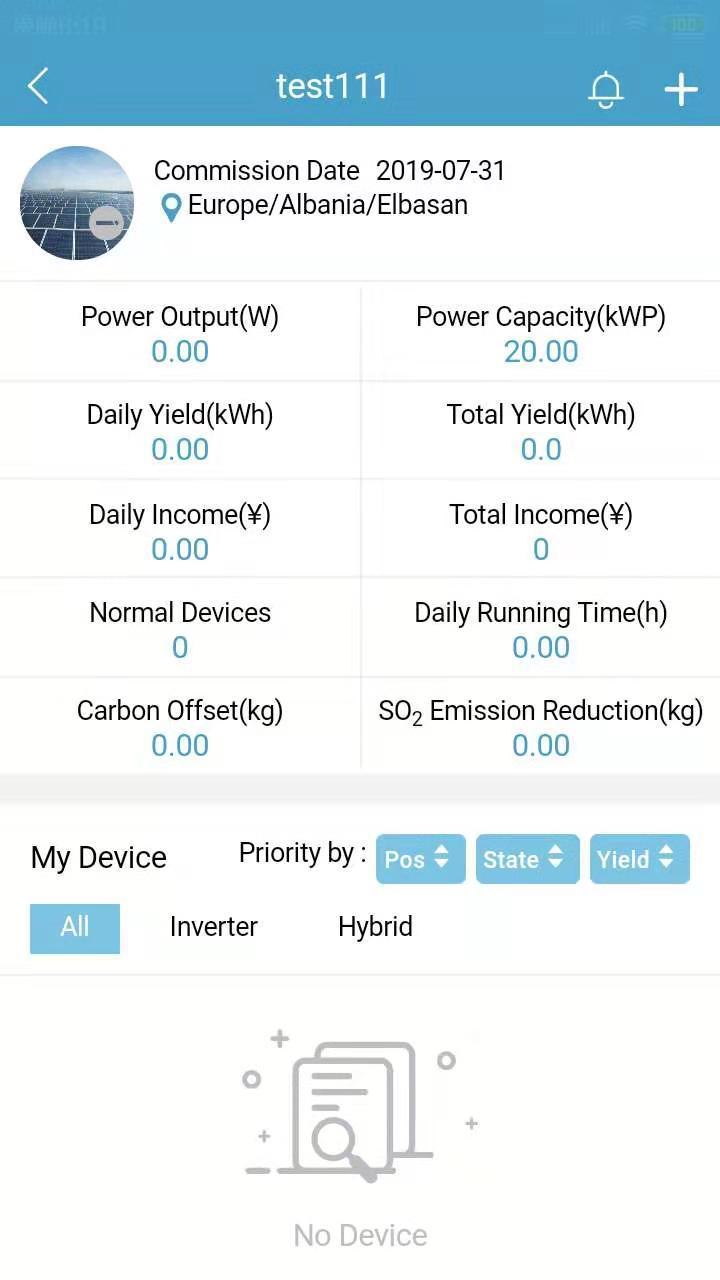The width and height of the screenshot is (720, 1280).
Task: Open the Daily Yield stat cell
Action: (180, 431)
